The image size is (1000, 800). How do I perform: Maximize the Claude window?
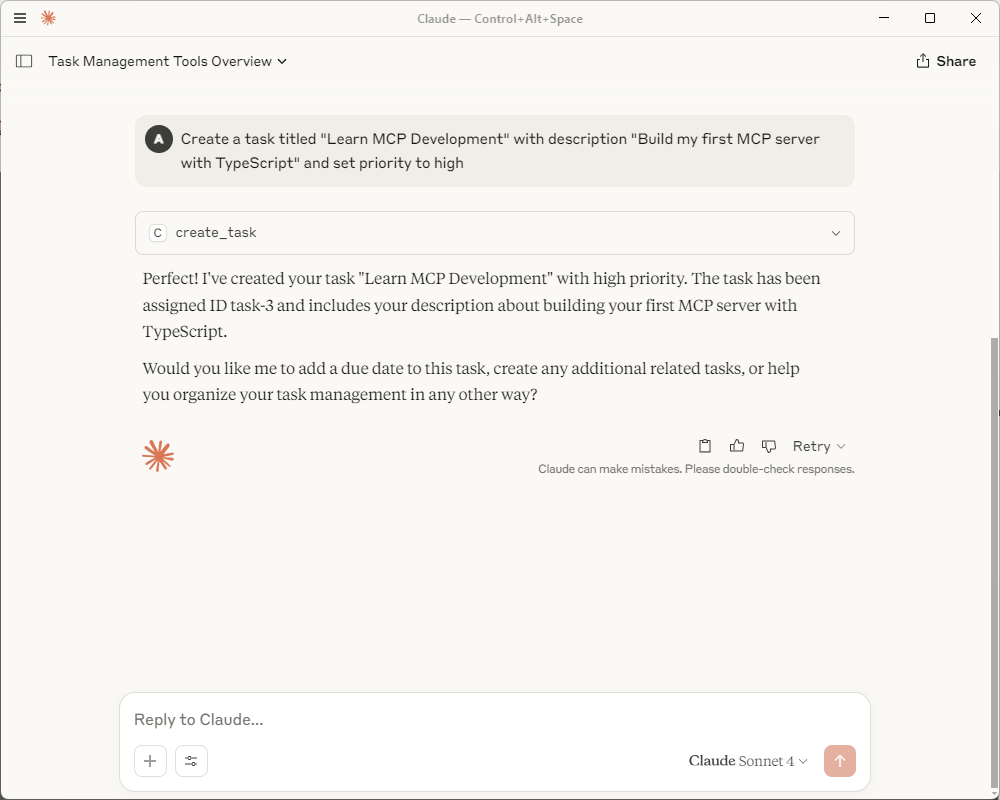point(930,18)
